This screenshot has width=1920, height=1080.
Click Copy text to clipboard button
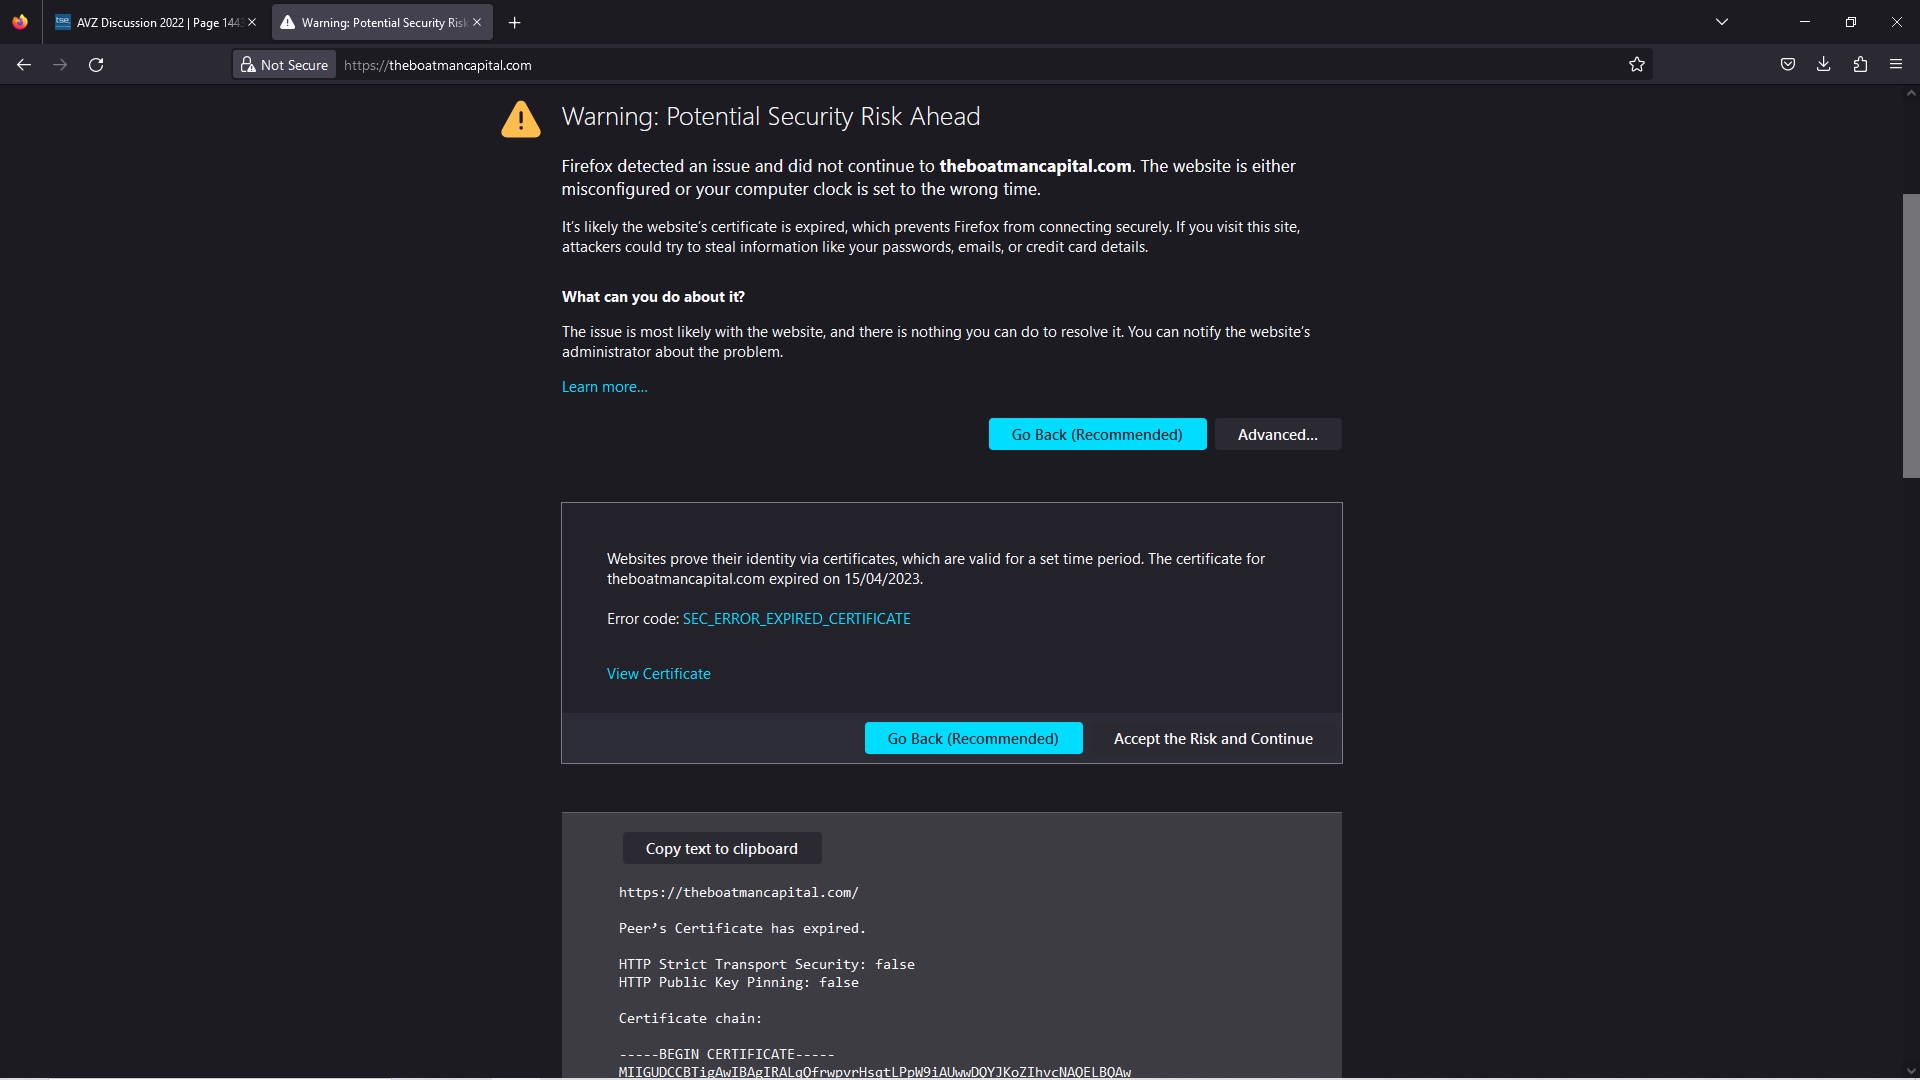click(x=722, y=848)
